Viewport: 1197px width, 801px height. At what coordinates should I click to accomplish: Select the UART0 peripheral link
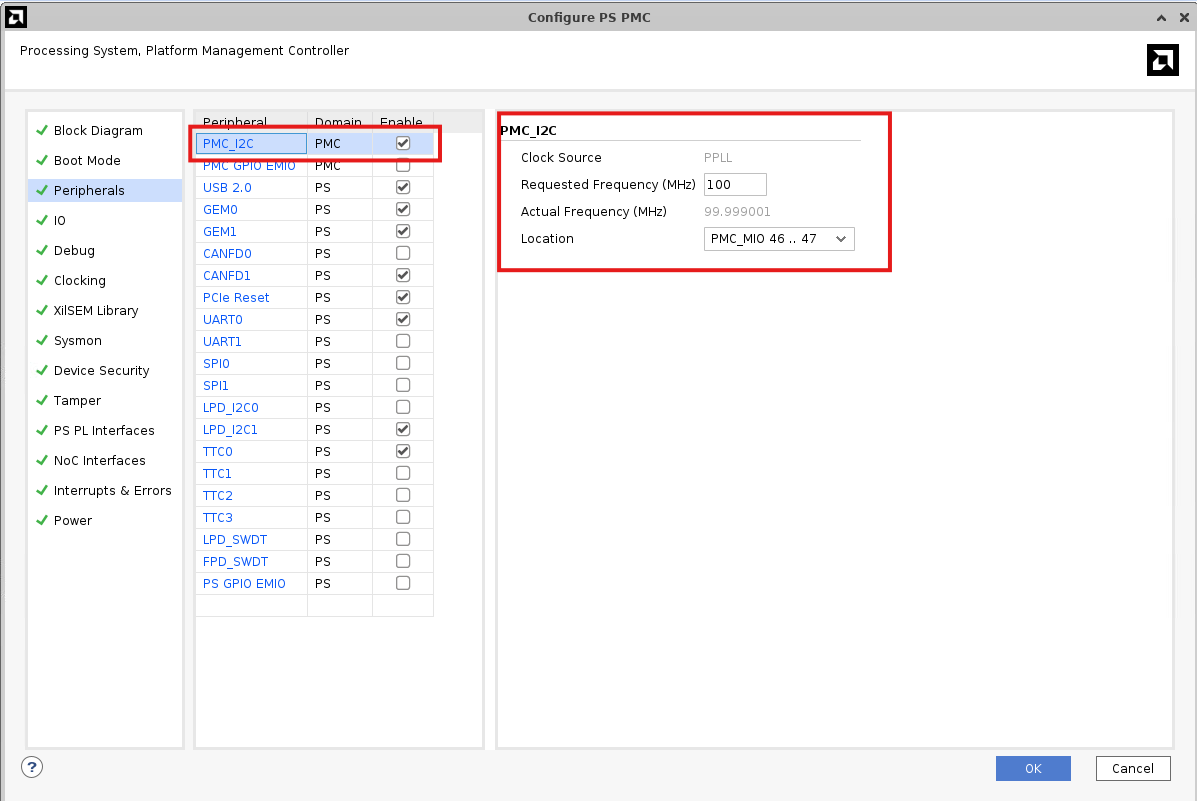pyautogui.click(x=222, y=320)
